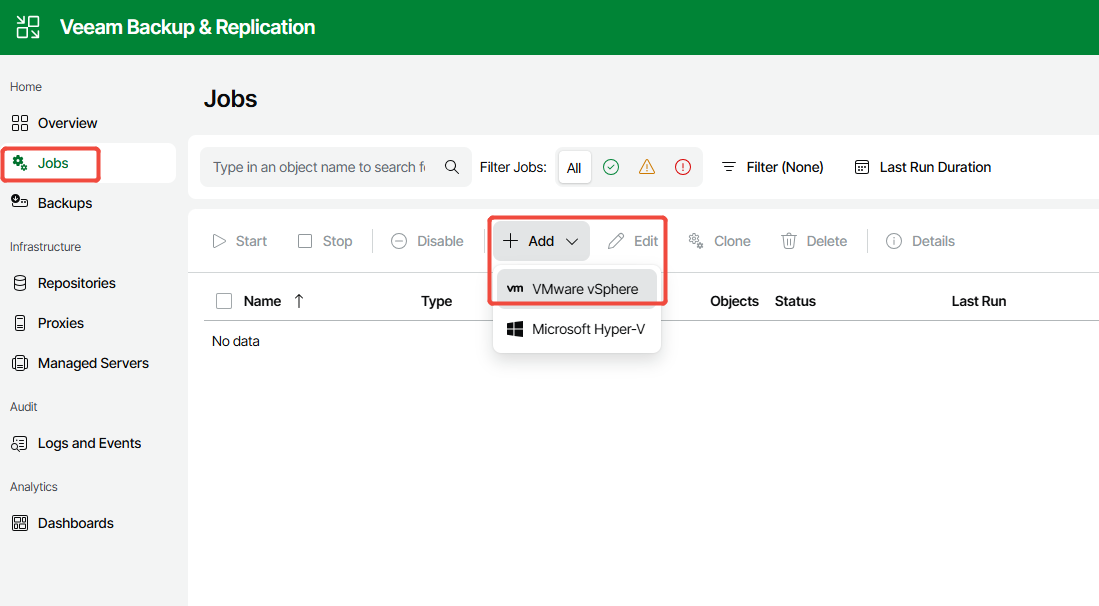Sort by Name column header
The height and width of the screenshot is (606, 1099).
pyautogui.click(x=262, y=301)
